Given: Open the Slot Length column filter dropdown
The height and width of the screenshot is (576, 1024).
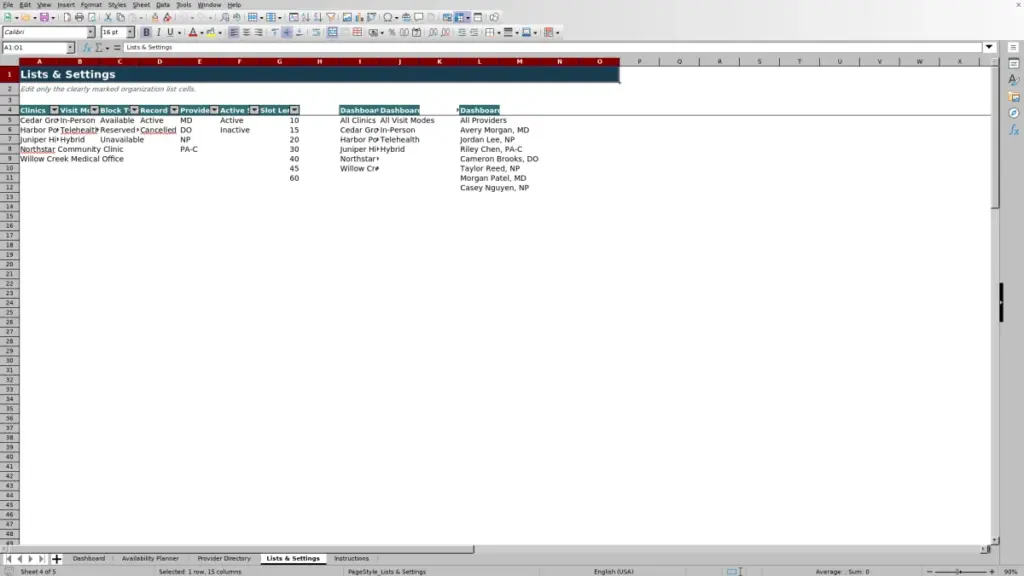Looking at the screenshot, I should 295,110.
